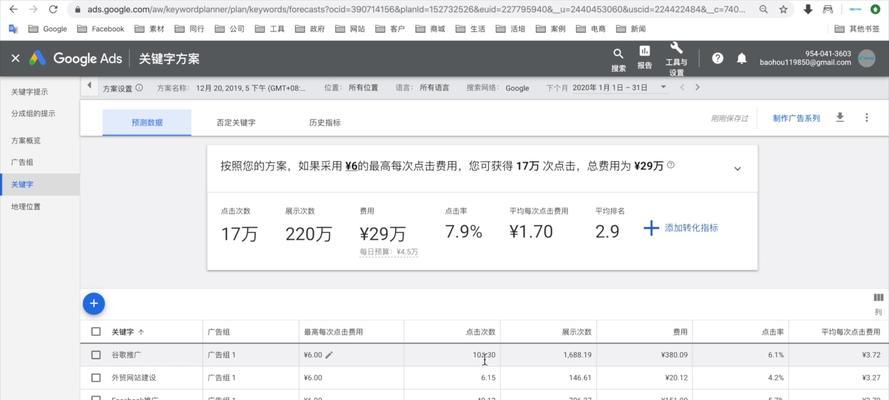Image resolution: width=889 pixels, height=400 pixels.
Task: Click help icon after 总费用为 ¥29万
Action: point(671,165)
